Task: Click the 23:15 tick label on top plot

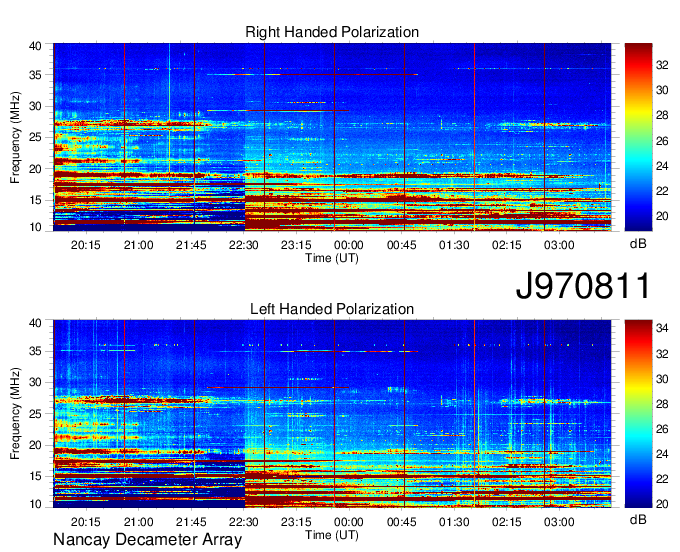Action: [x=296, y=245]
